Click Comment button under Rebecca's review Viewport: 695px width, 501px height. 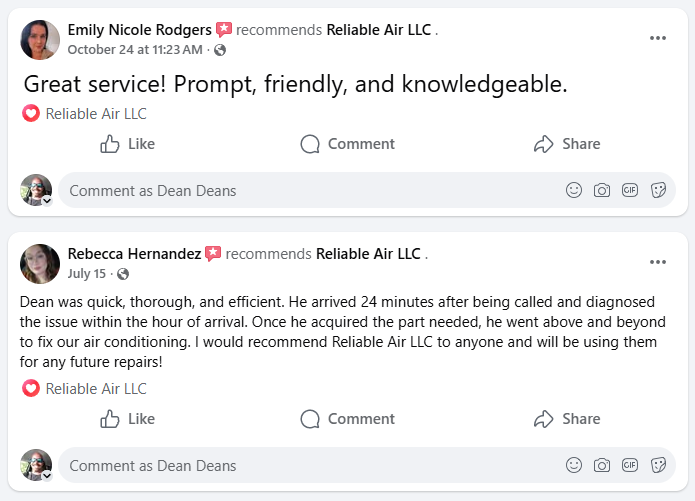coord(348,419)
